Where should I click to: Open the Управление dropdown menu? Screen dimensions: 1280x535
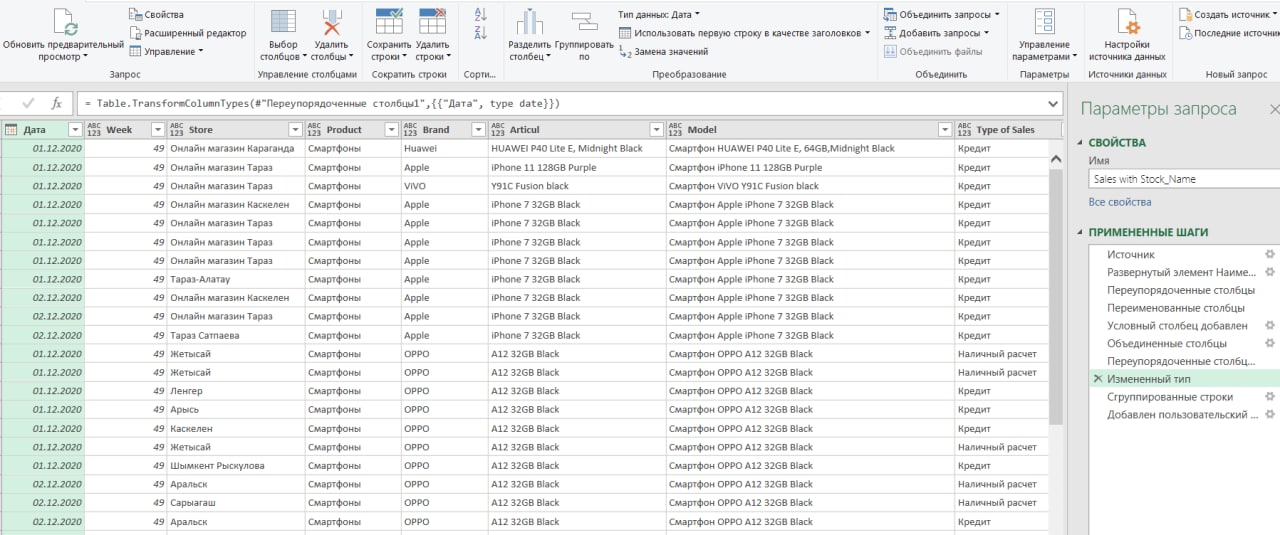coord(167,51)
